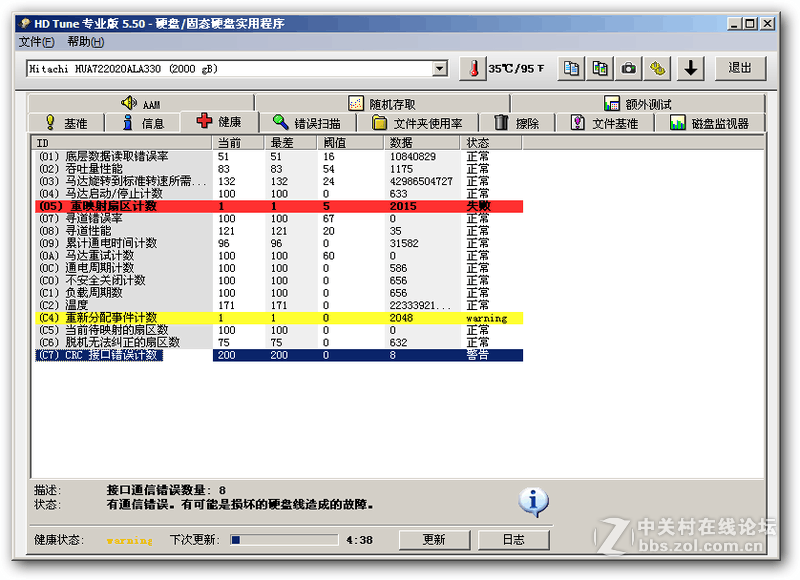The width and height of the screenshot is (800, 580).
Task: Switch to the AAM tab
Action: 141,104
